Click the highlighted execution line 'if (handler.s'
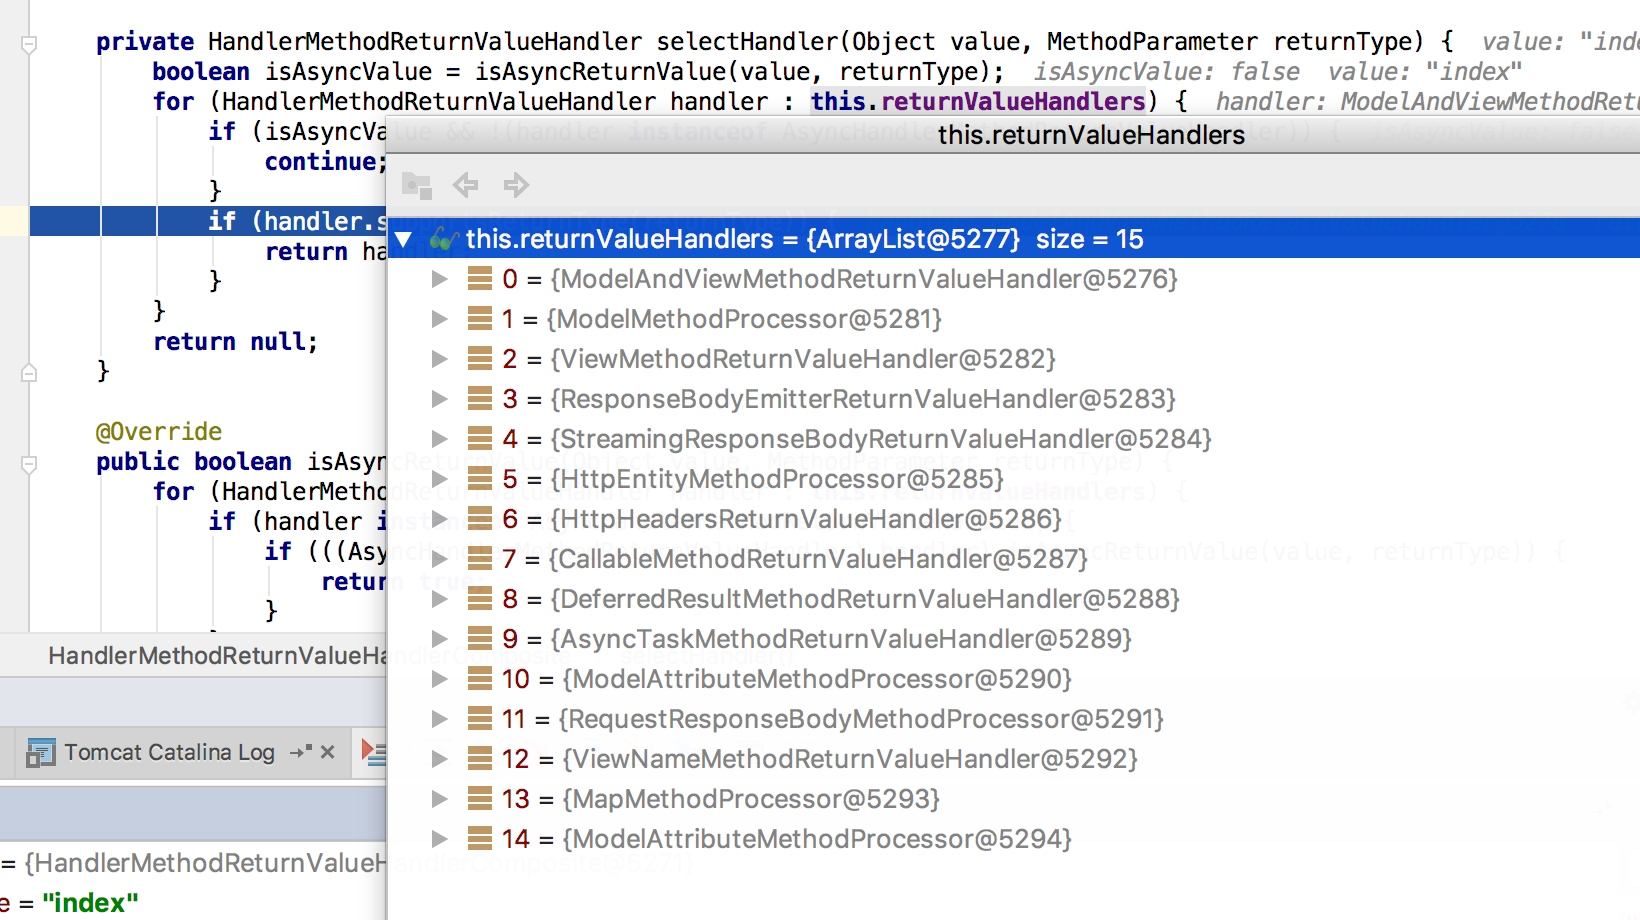This screenshot has height=920, width=1640. pos(208,221)
